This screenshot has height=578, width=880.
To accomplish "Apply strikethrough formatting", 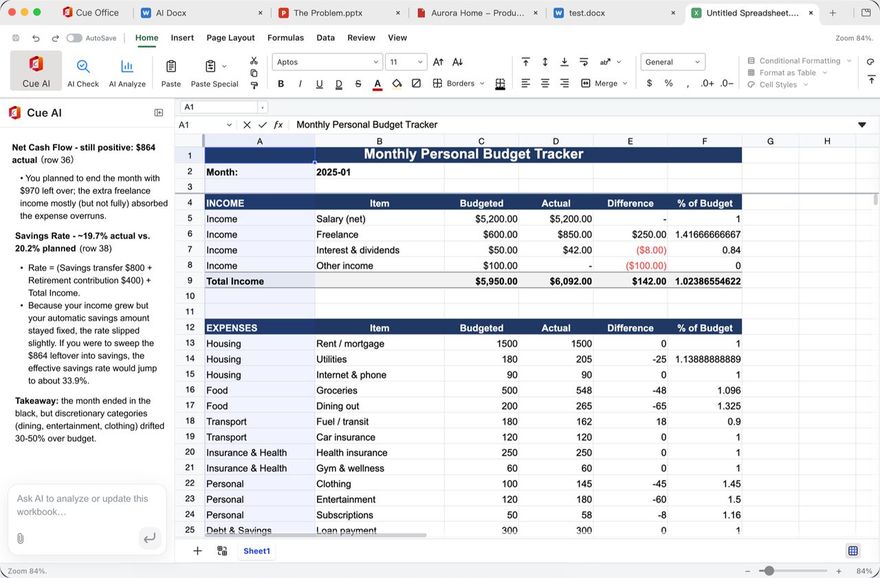I will click(358, 84).
